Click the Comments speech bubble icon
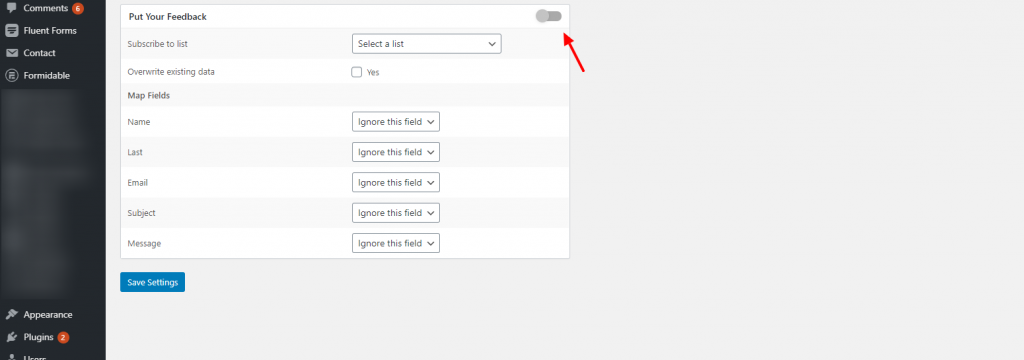The width and height of the screenshot is (1024, 360). point(12,8)
